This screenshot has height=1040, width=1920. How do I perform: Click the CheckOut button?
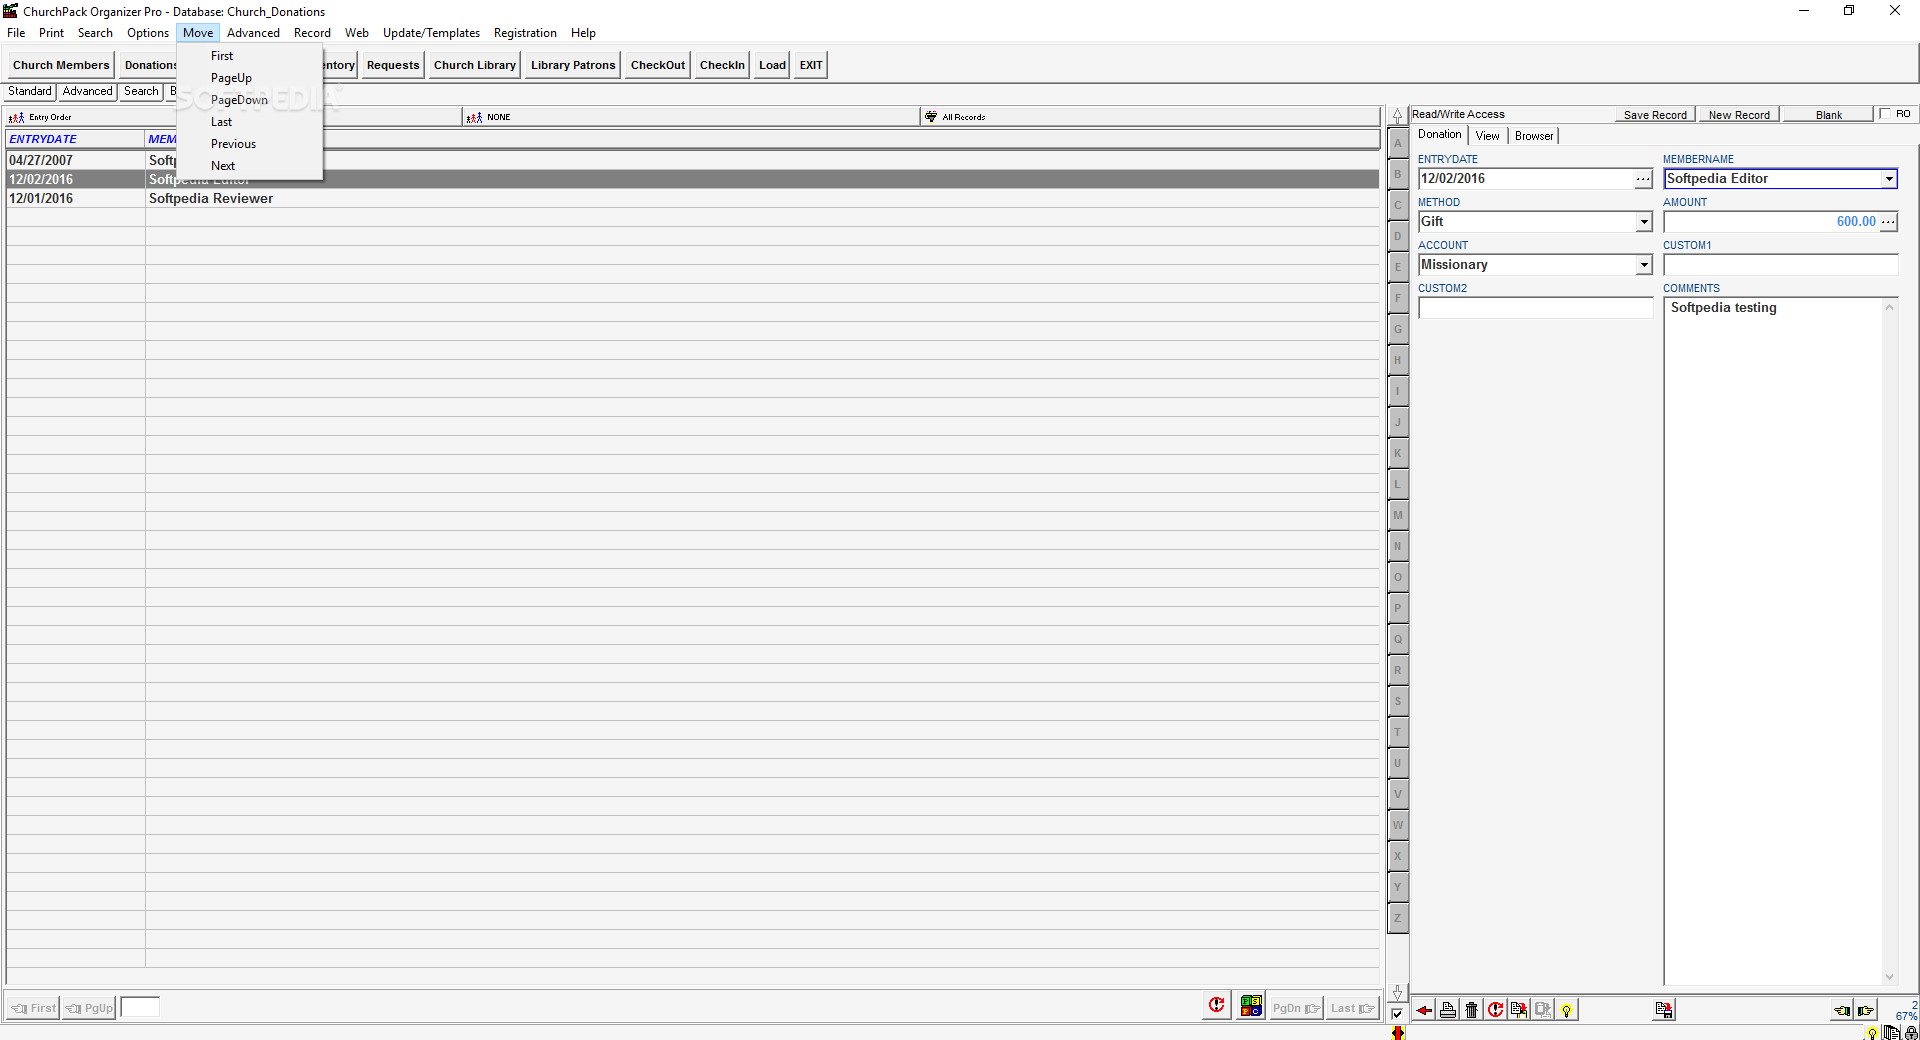[x=658, y=65]
